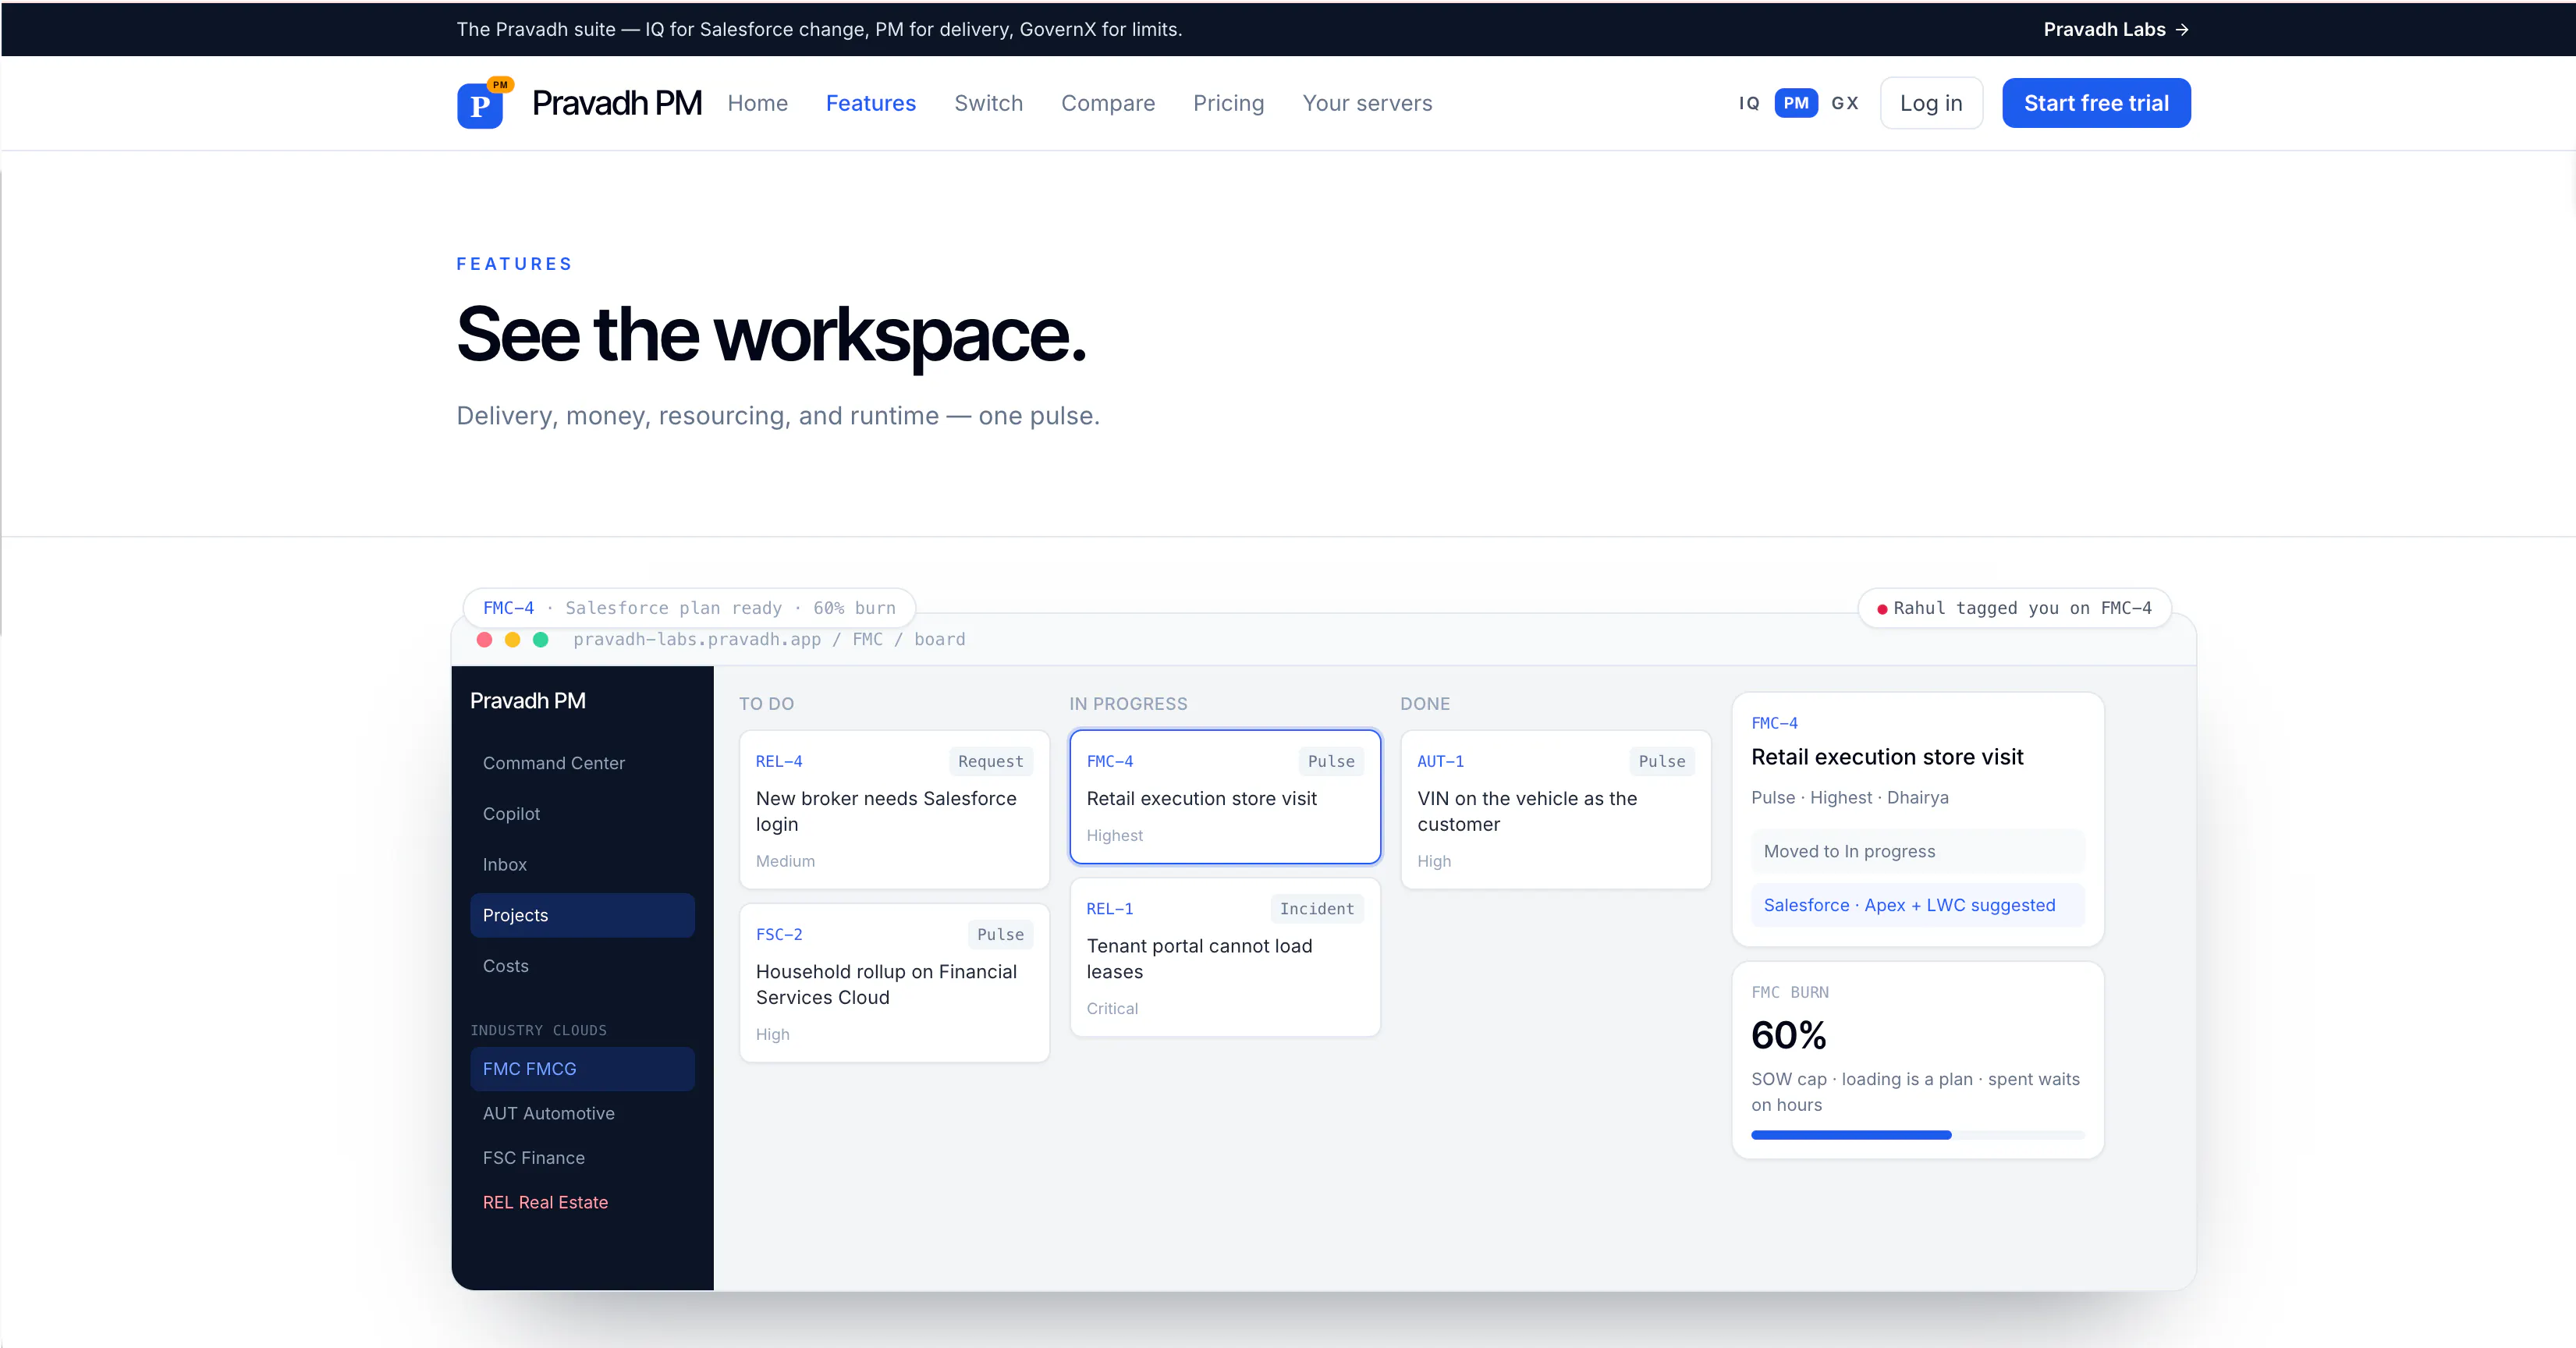Click red notification dot beside Rahul tagged
The image size is (2576, 1348).
(x=1882, y=609)
